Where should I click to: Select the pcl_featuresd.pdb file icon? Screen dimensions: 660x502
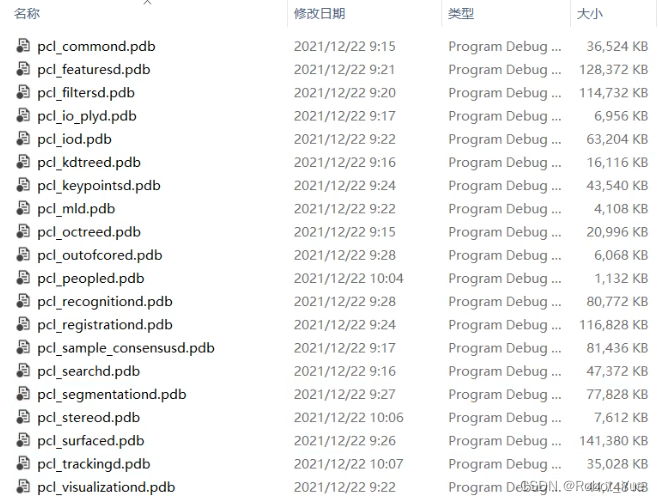tap(23, 69)
